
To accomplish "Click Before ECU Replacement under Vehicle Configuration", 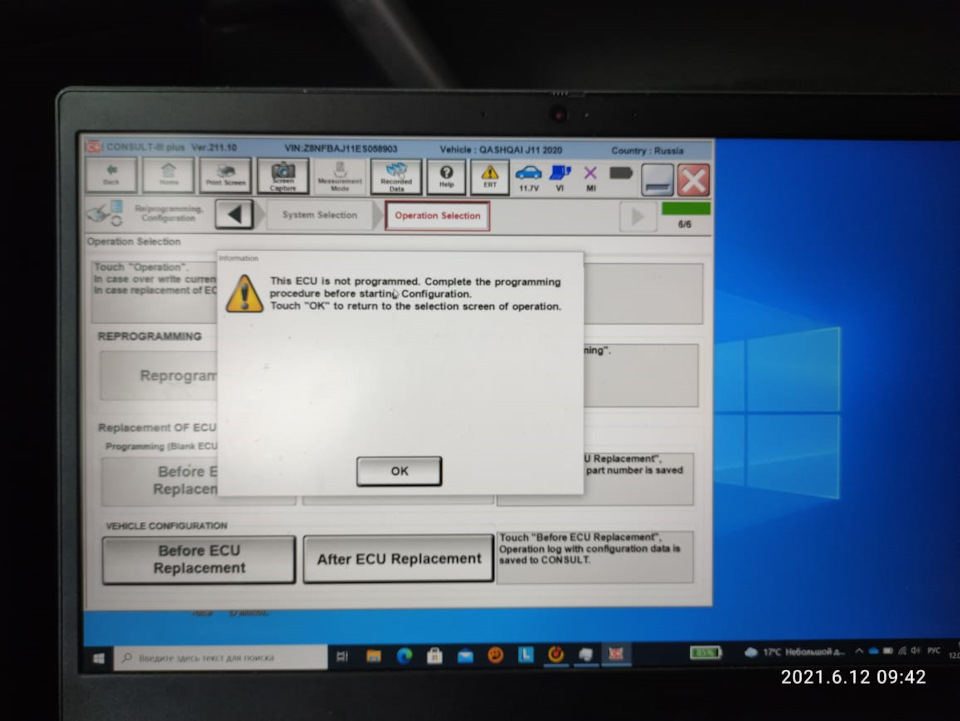I will click(199, 559).
